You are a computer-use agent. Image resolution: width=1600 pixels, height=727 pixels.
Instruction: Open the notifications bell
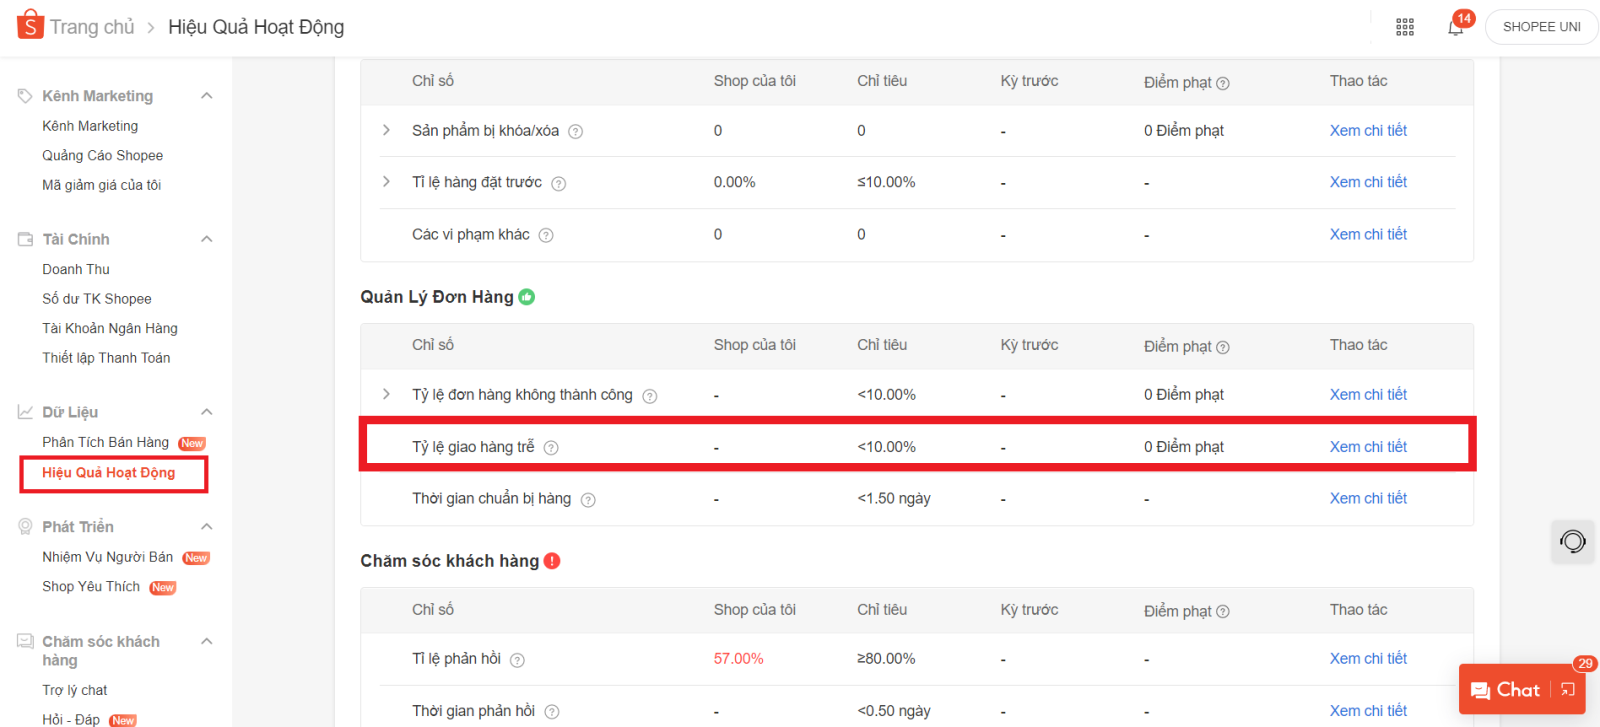point(1455,28)
